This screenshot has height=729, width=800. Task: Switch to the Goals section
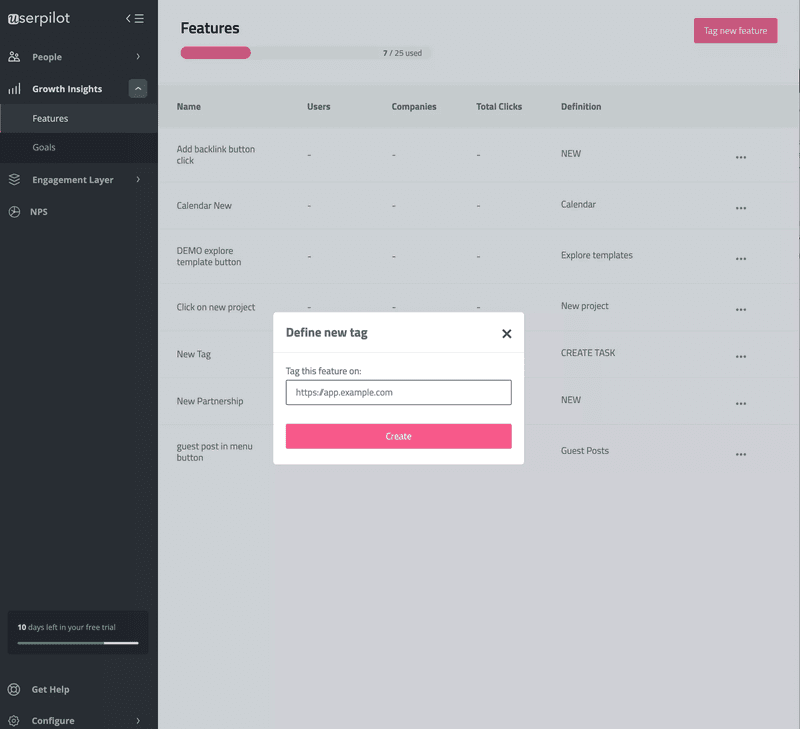(45, 148)
